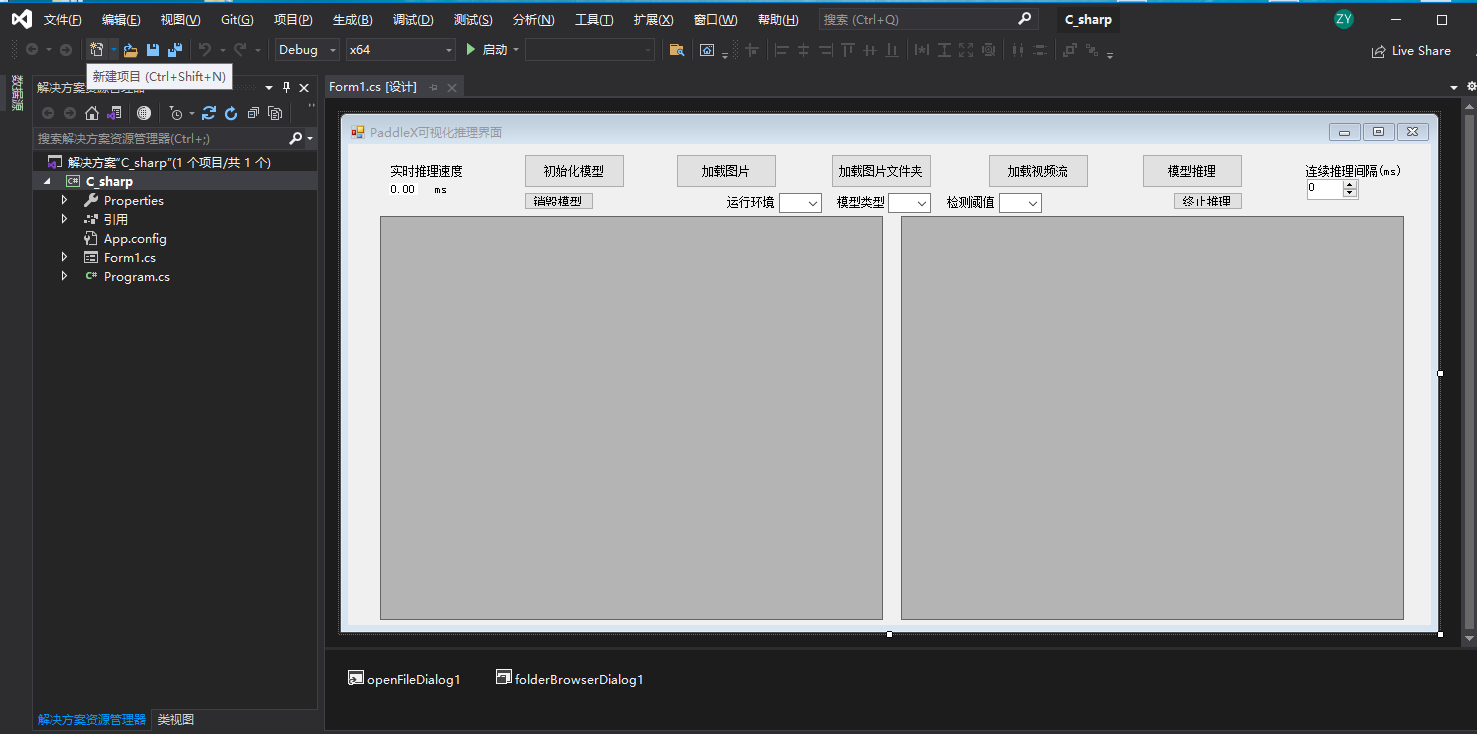The image size is (1477, 734).
Task: Expand the Properties node in the tree
Action: point(64,200)
